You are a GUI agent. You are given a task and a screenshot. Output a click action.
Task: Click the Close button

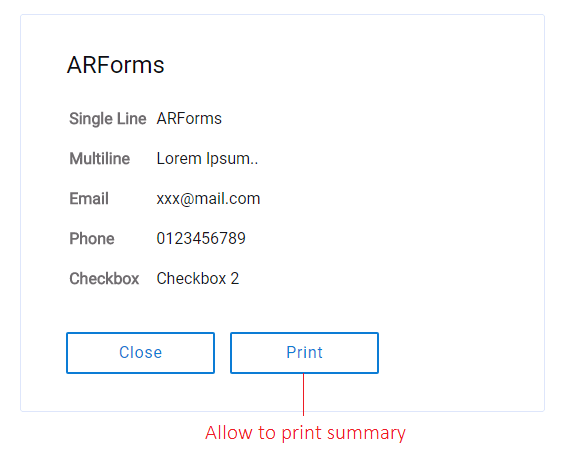coord(140,353)
